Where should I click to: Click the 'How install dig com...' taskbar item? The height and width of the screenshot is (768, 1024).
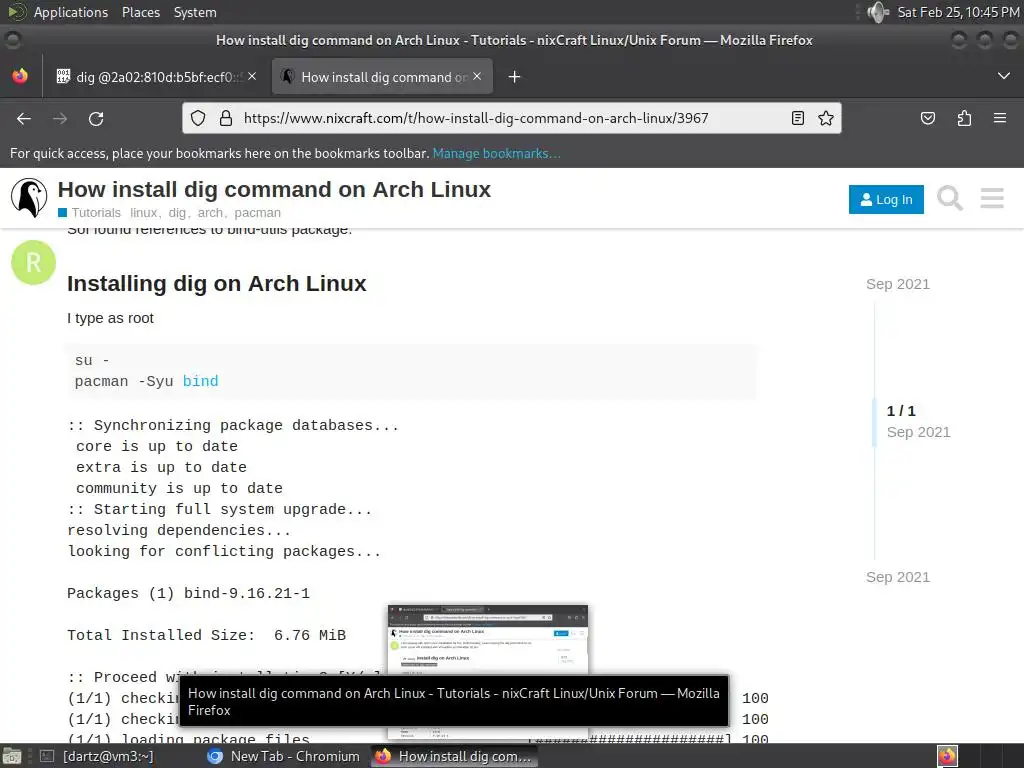[455, 756]
